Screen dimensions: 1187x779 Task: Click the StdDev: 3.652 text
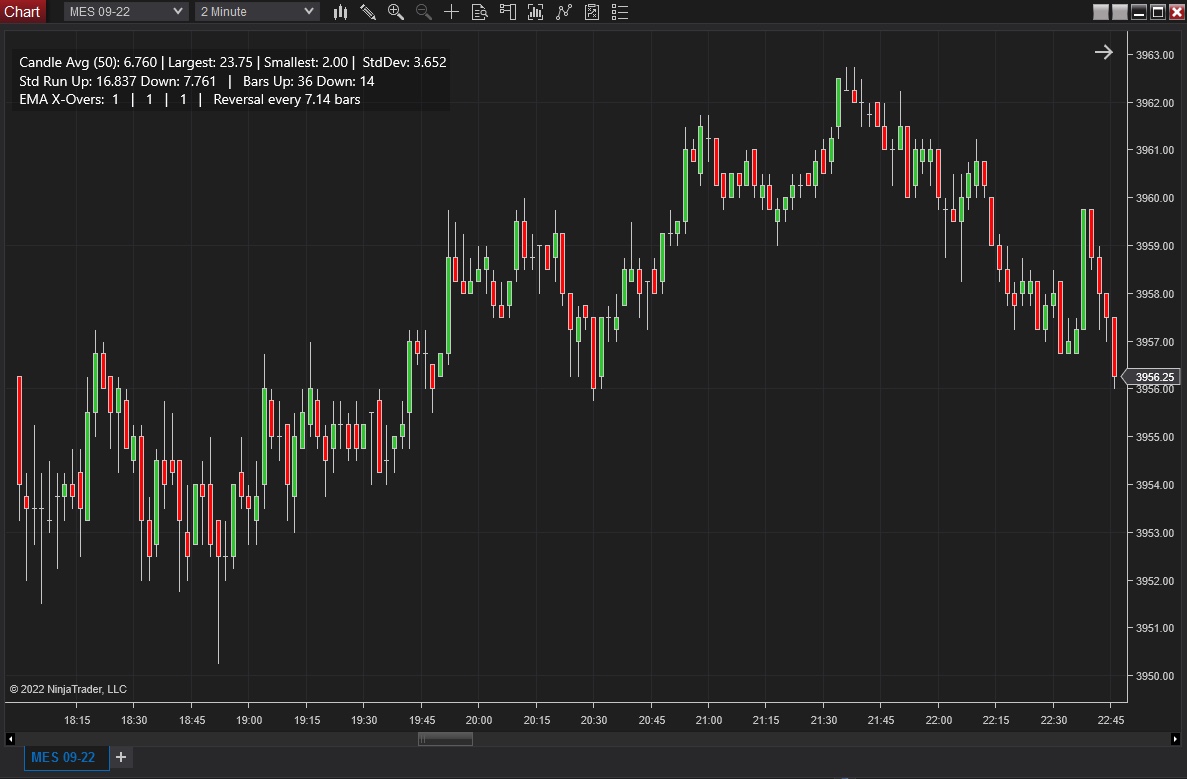(x=404, y=62)
